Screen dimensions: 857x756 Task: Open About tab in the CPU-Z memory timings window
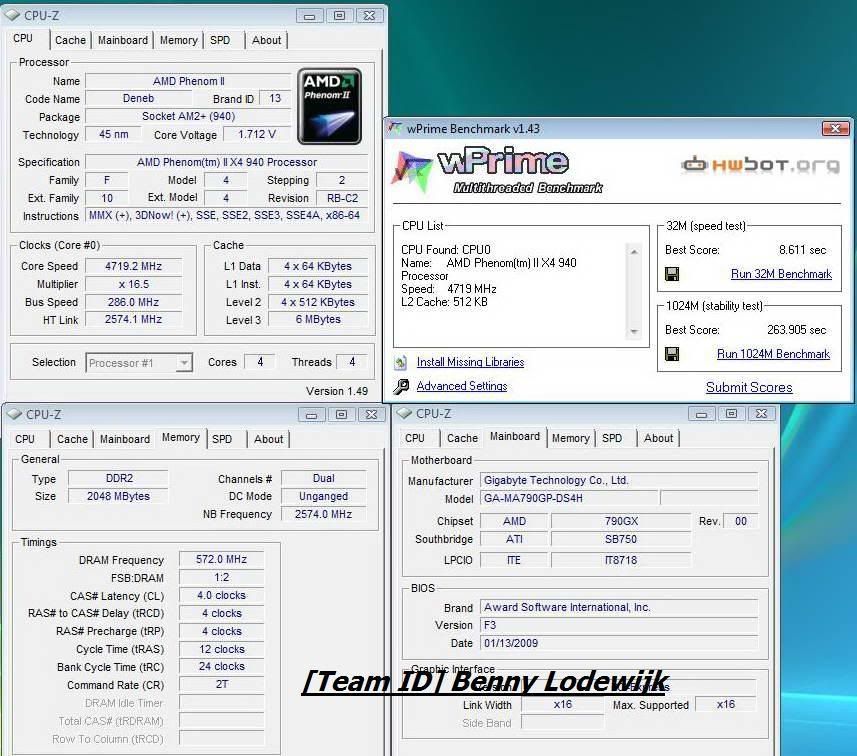tap(268, 439)
